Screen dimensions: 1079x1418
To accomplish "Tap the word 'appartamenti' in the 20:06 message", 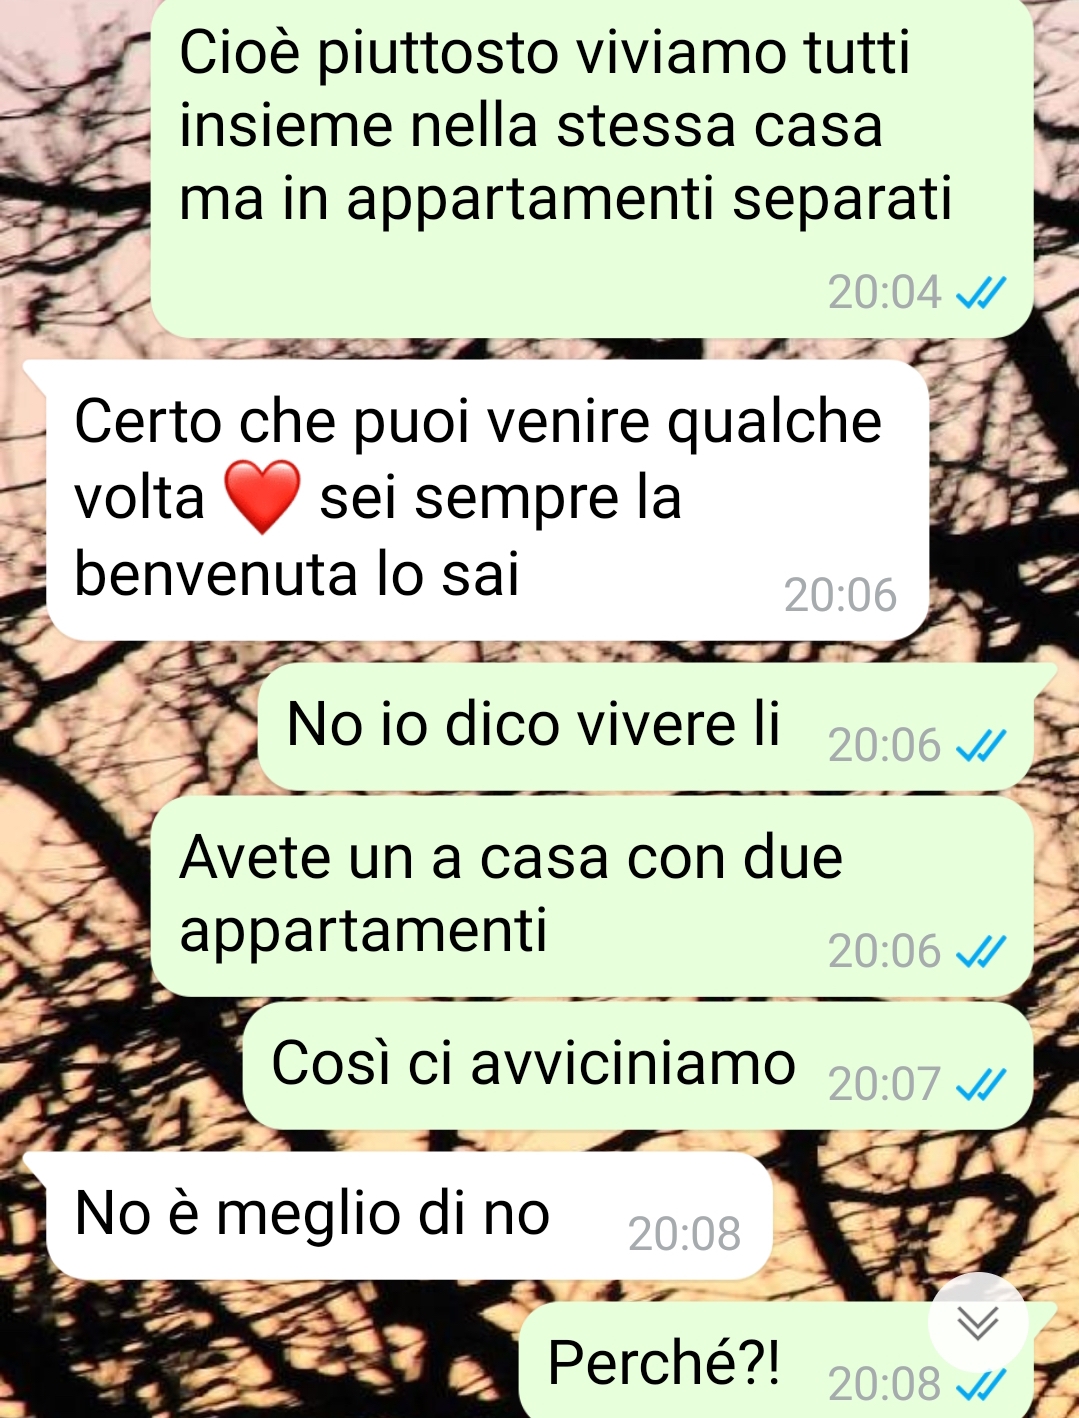I will point(363,932).
